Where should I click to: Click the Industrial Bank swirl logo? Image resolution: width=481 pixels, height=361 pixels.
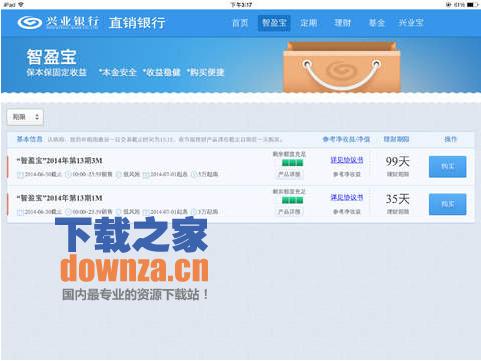(x=29, y=23)
